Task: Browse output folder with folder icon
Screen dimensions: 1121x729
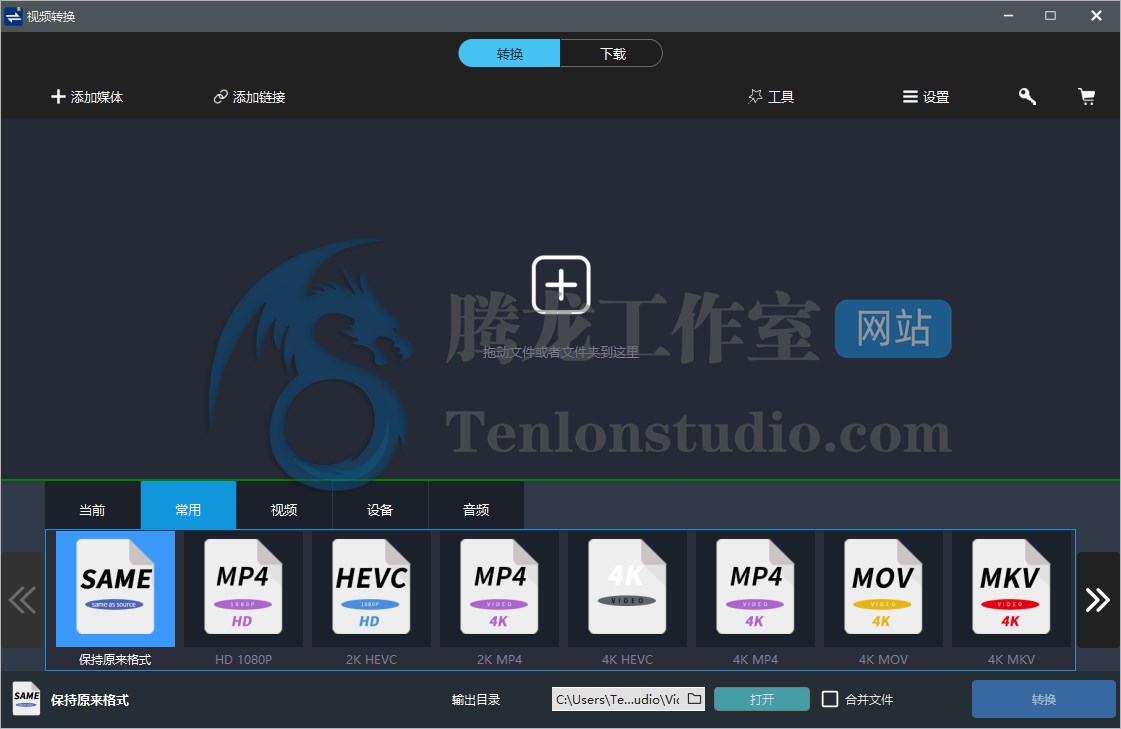Action: pos(694,698)
